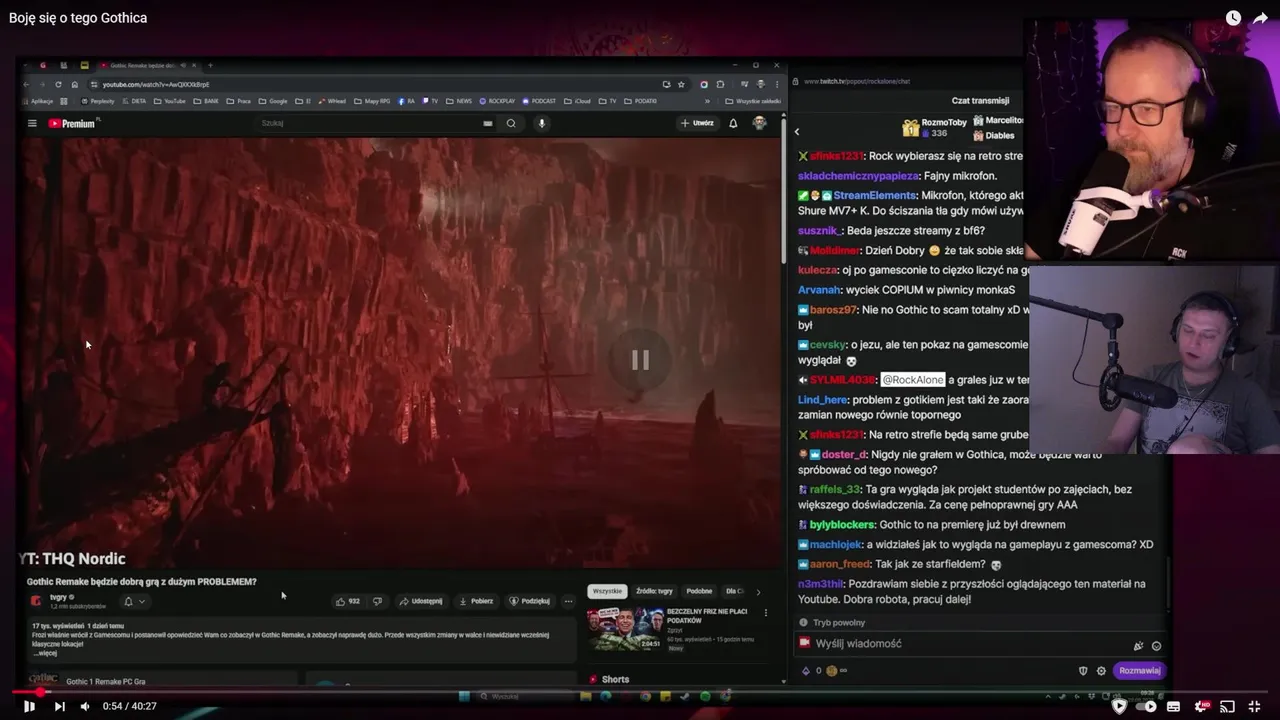The image size is (1280, 720).
Task: Click the search magnifier button on YouTube
Action: pyautogui.click(x=511, y=123)
